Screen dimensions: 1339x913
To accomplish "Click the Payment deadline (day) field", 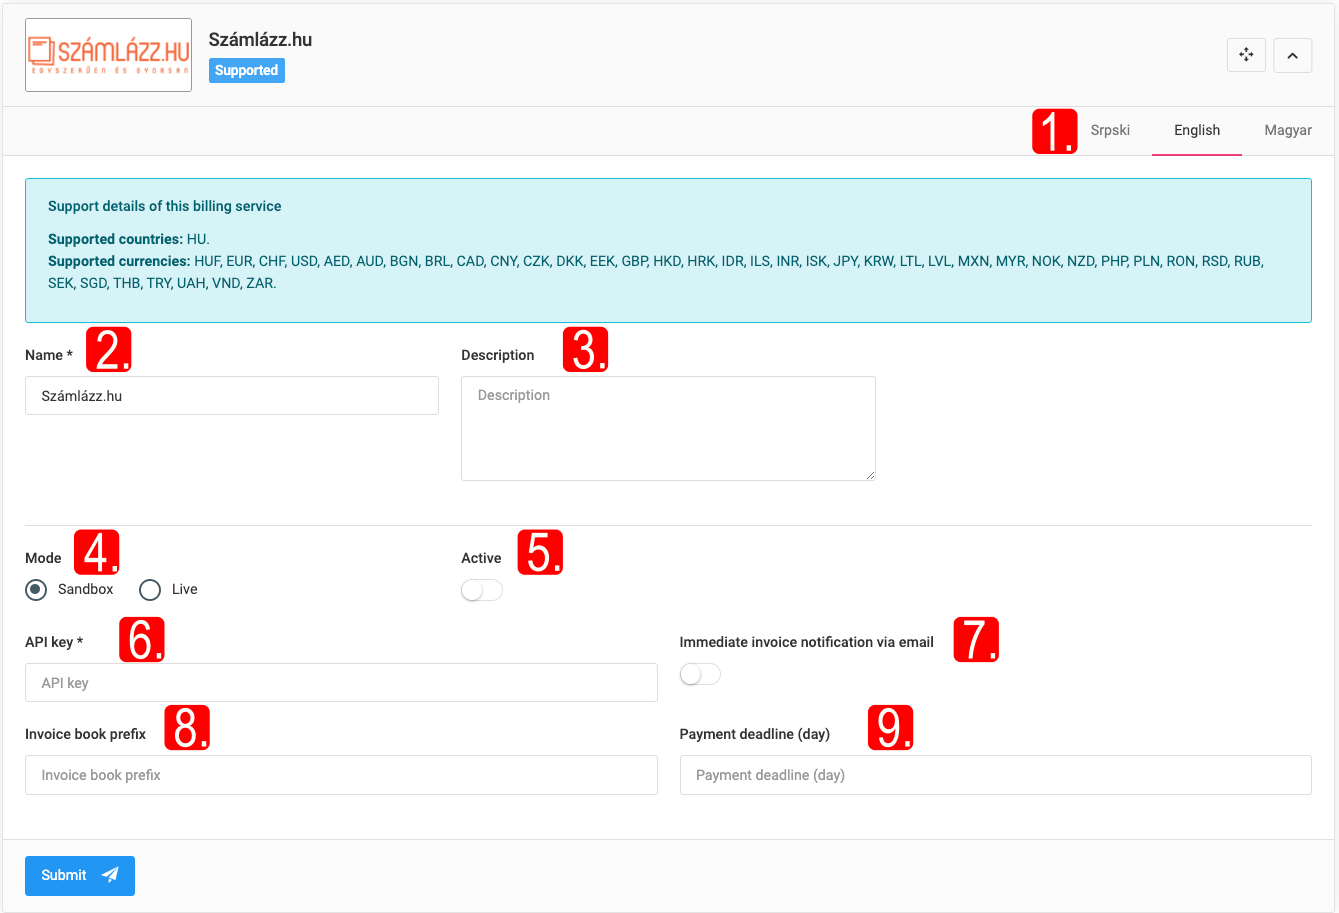I will (995, 775).
